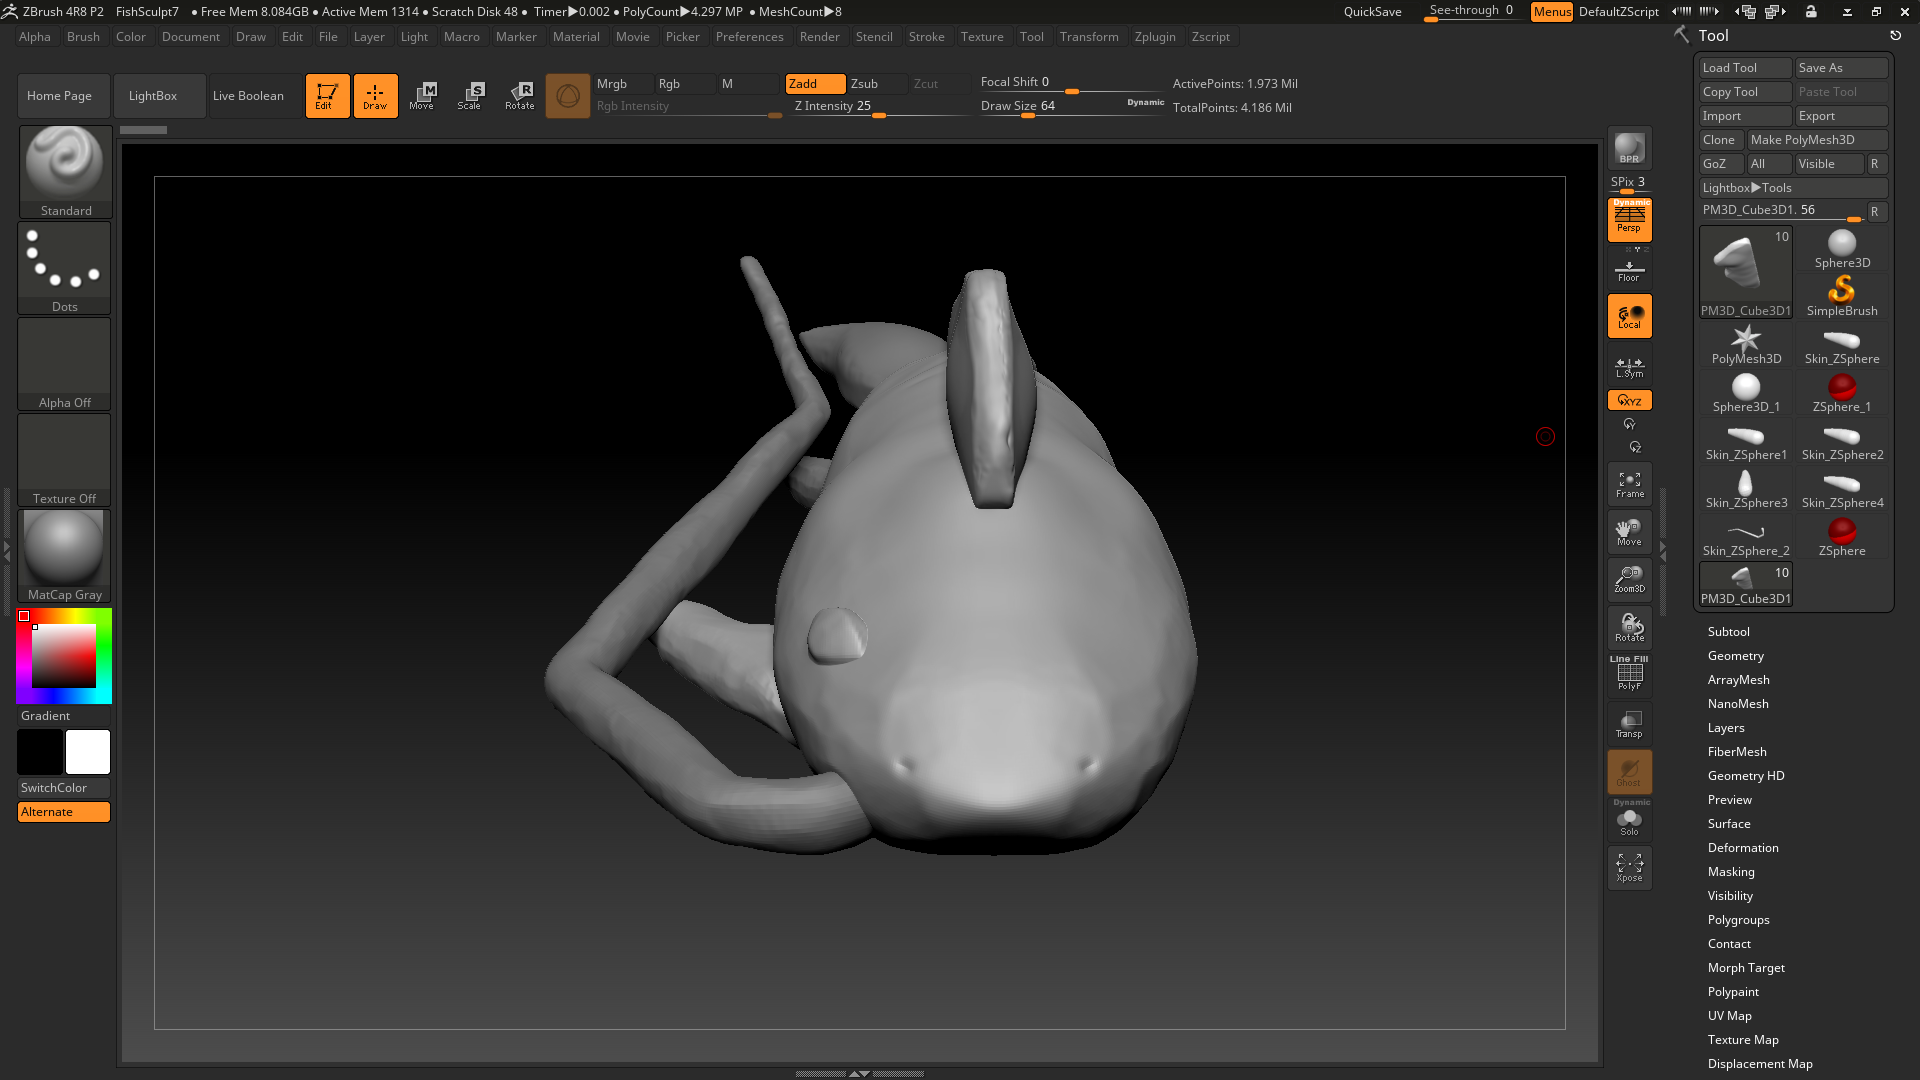Toggle PolyF line fill display
Viewport: 1920px width, 1080px height.
(1629, 675)
